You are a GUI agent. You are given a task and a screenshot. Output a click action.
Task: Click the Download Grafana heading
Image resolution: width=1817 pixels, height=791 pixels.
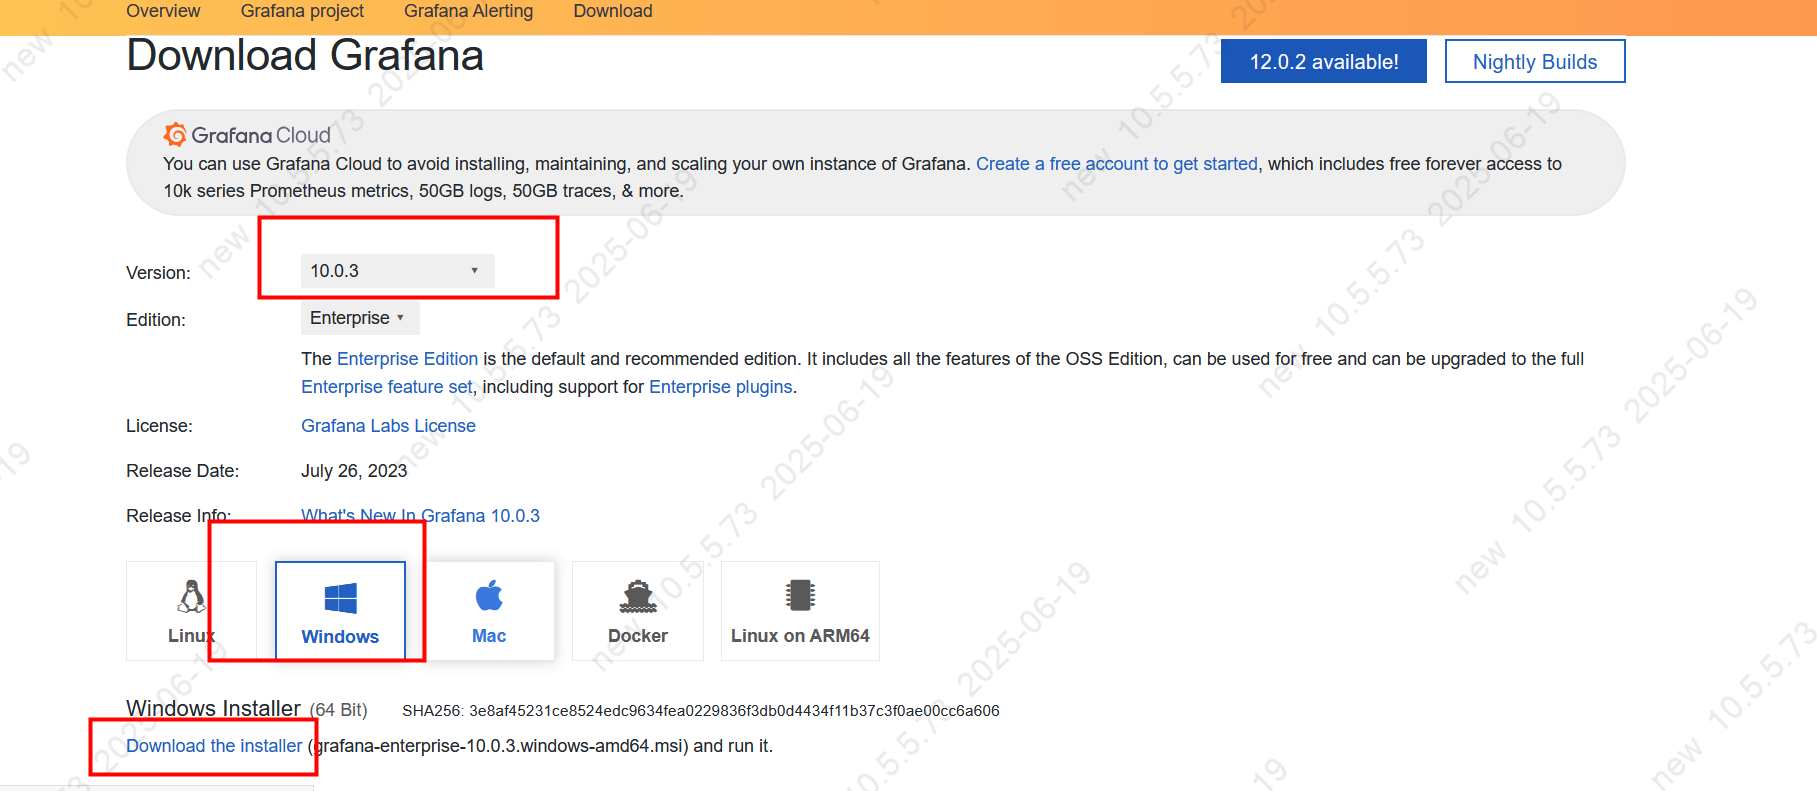[x=305, y=55]
